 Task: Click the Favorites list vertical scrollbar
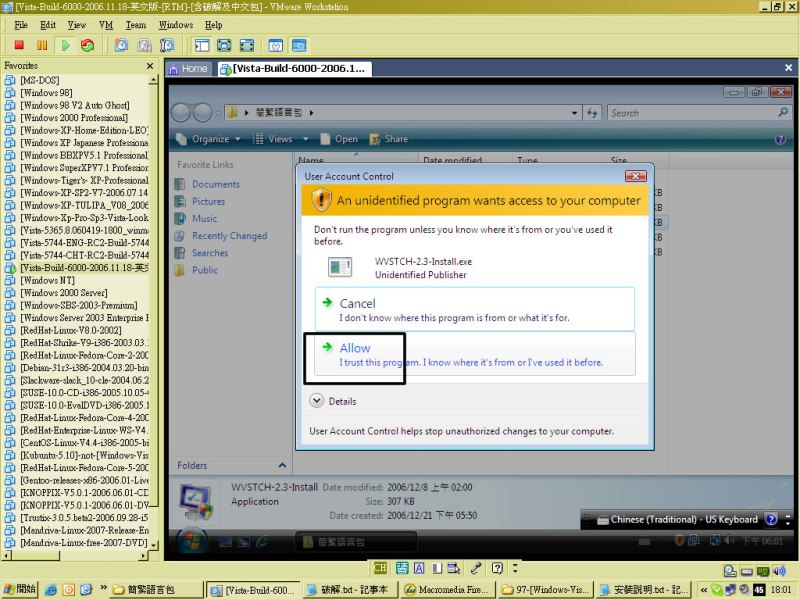pyautogui.click(x=153, y=312)
